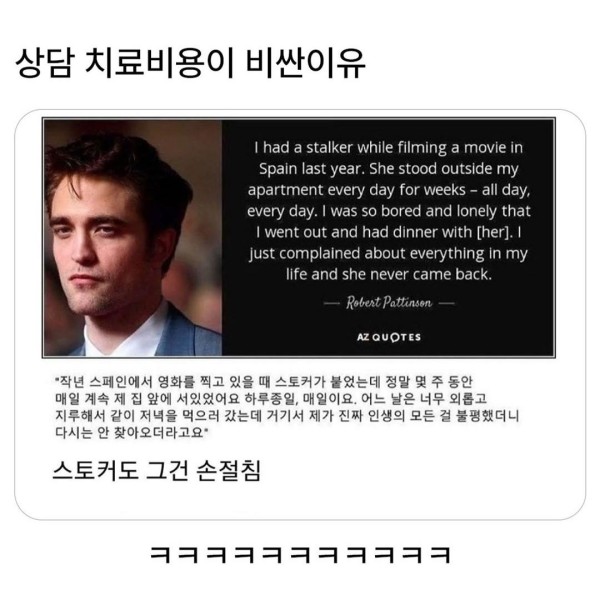The height and width of the screenshot is (600, 600).
Task: Select Korean line starting '작년 스페인에서 영화를'
Action: (x=264, y=382)
